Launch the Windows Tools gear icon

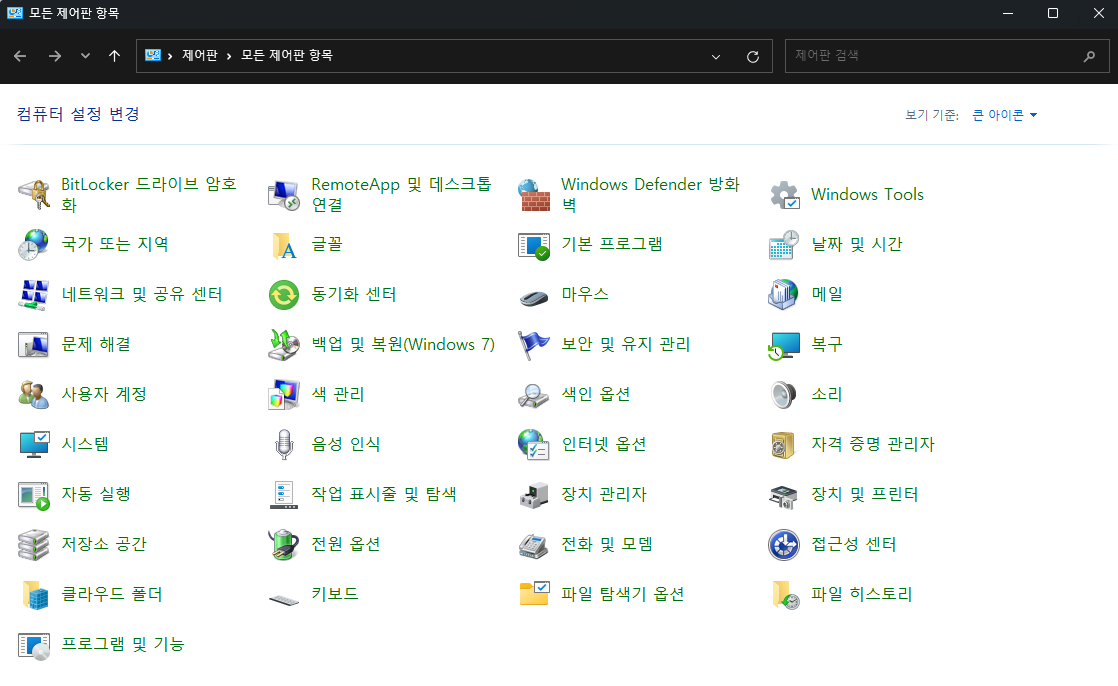(784, 195)
